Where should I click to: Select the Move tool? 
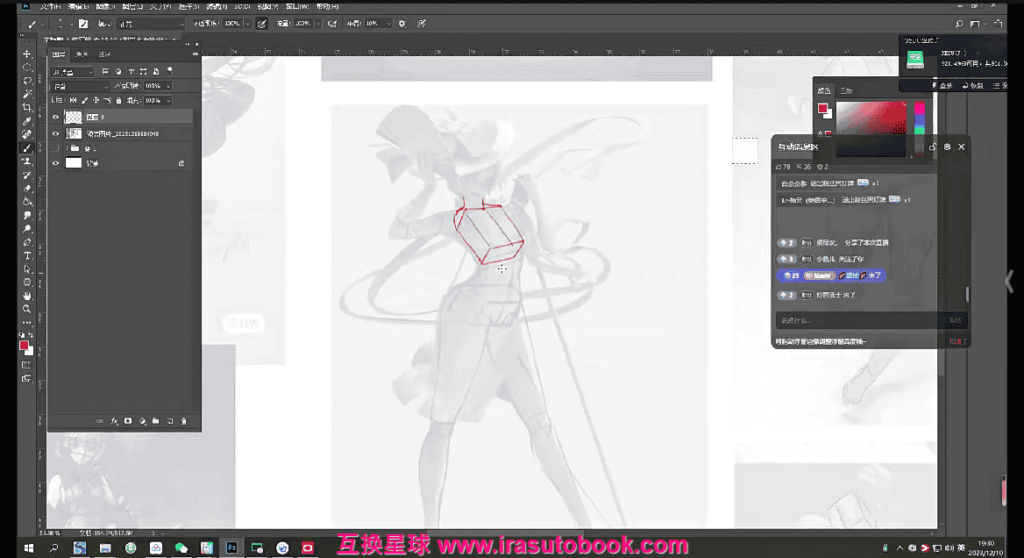tap(27, 54)
